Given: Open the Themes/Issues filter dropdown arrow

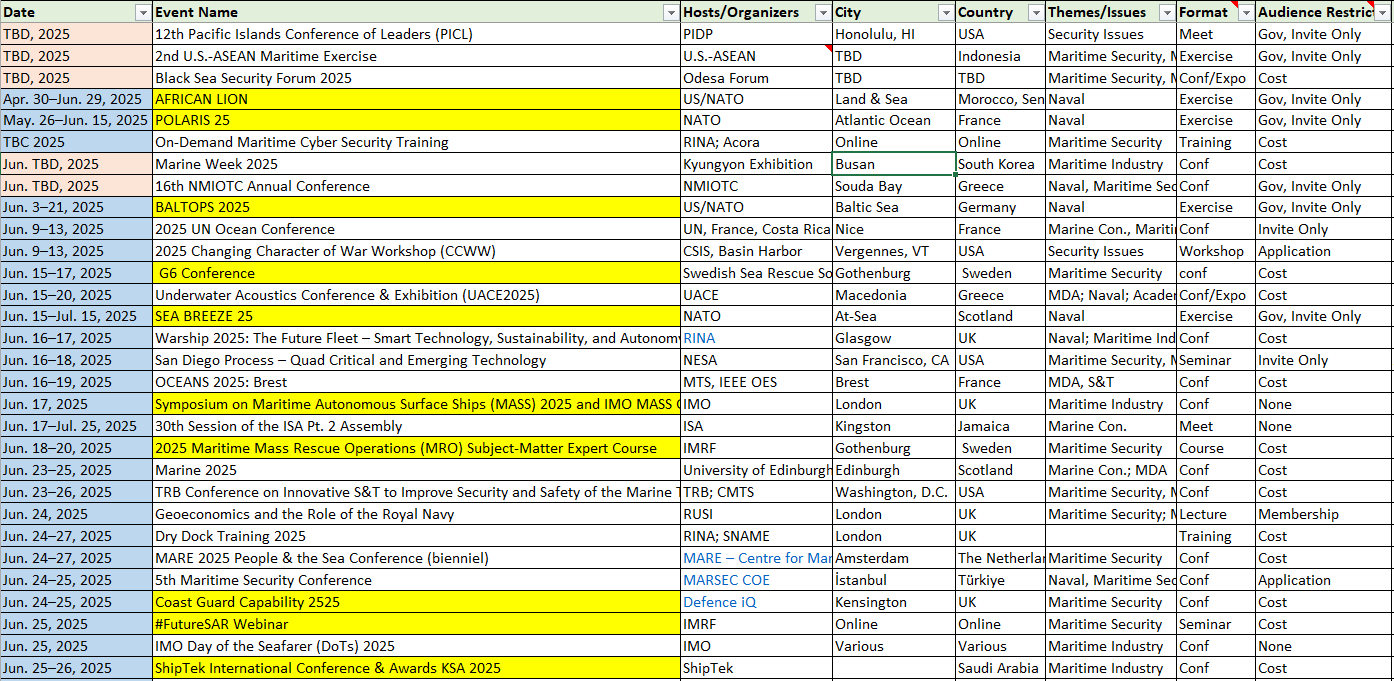Looking at the screenshot, I should click(x=1166, y=12).
